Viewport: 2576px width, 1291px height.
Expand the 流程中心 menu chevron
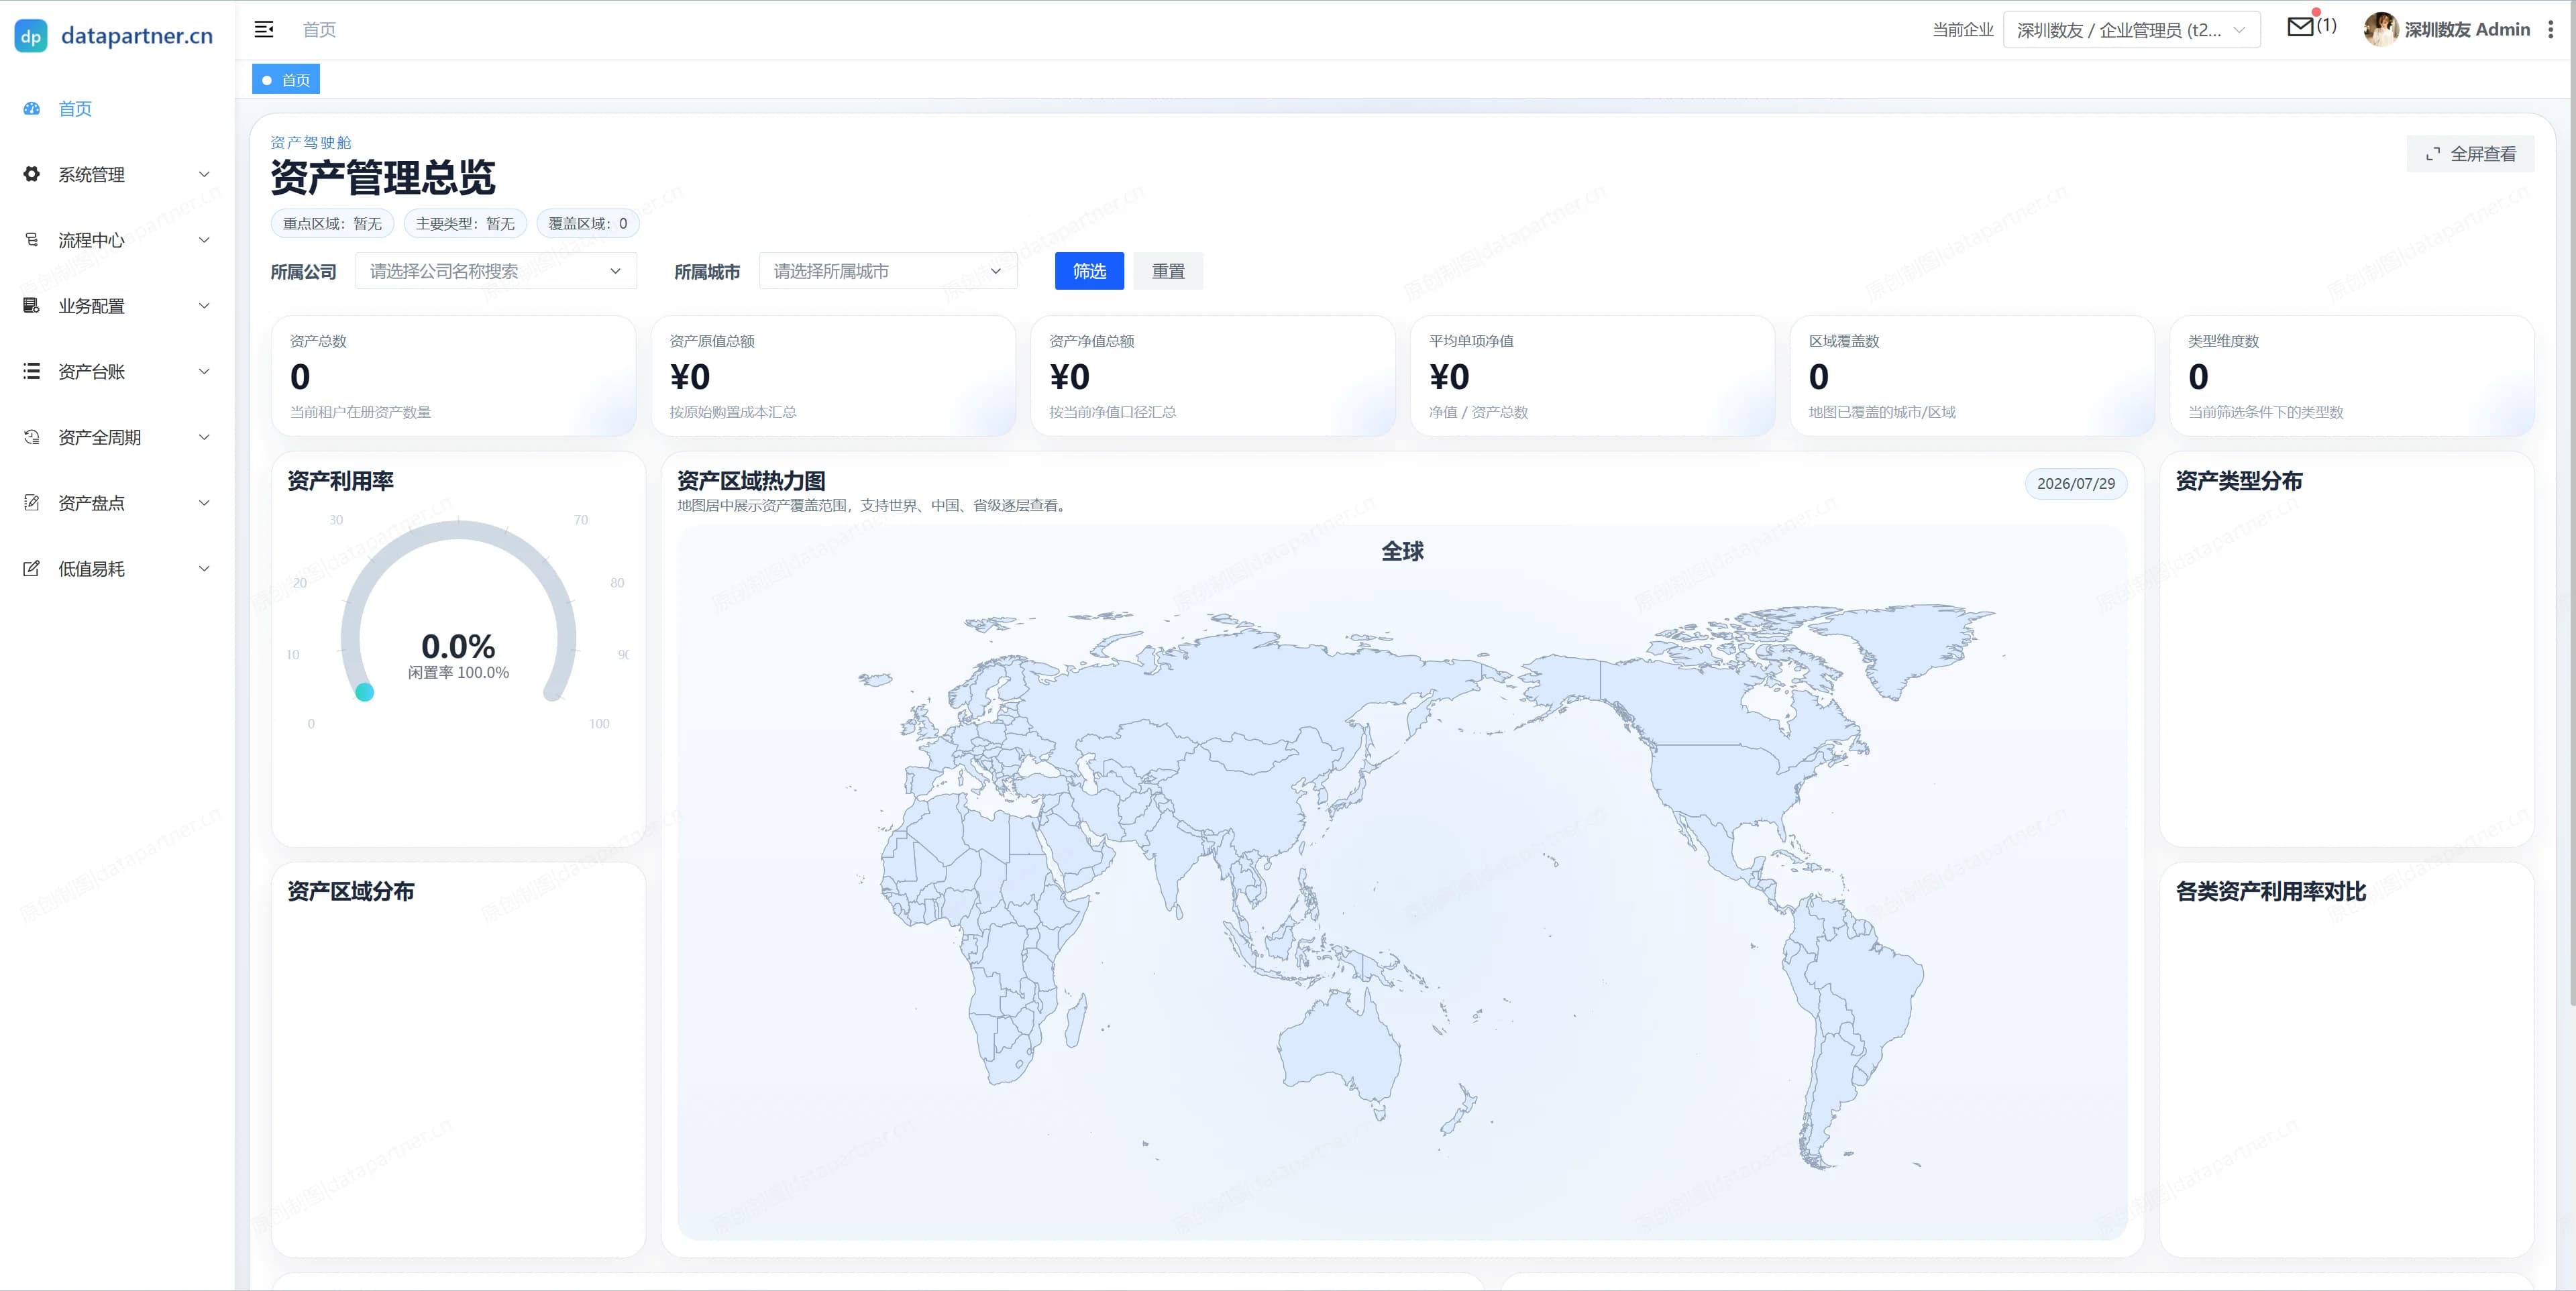[x=204, y=240]
